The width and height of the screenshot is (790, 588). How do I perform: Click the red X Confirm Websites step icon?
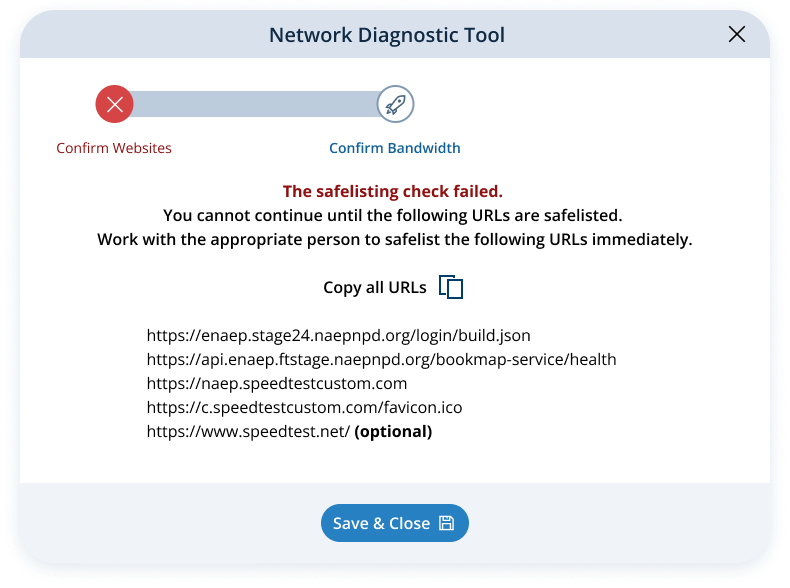pyautogui.click(x=114, y=104)
